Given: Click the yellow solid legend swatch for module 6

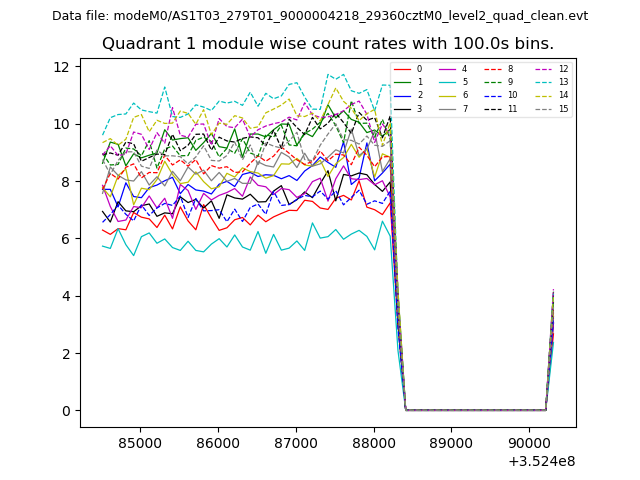Looking at the screenshot, I should pos(448,95).
